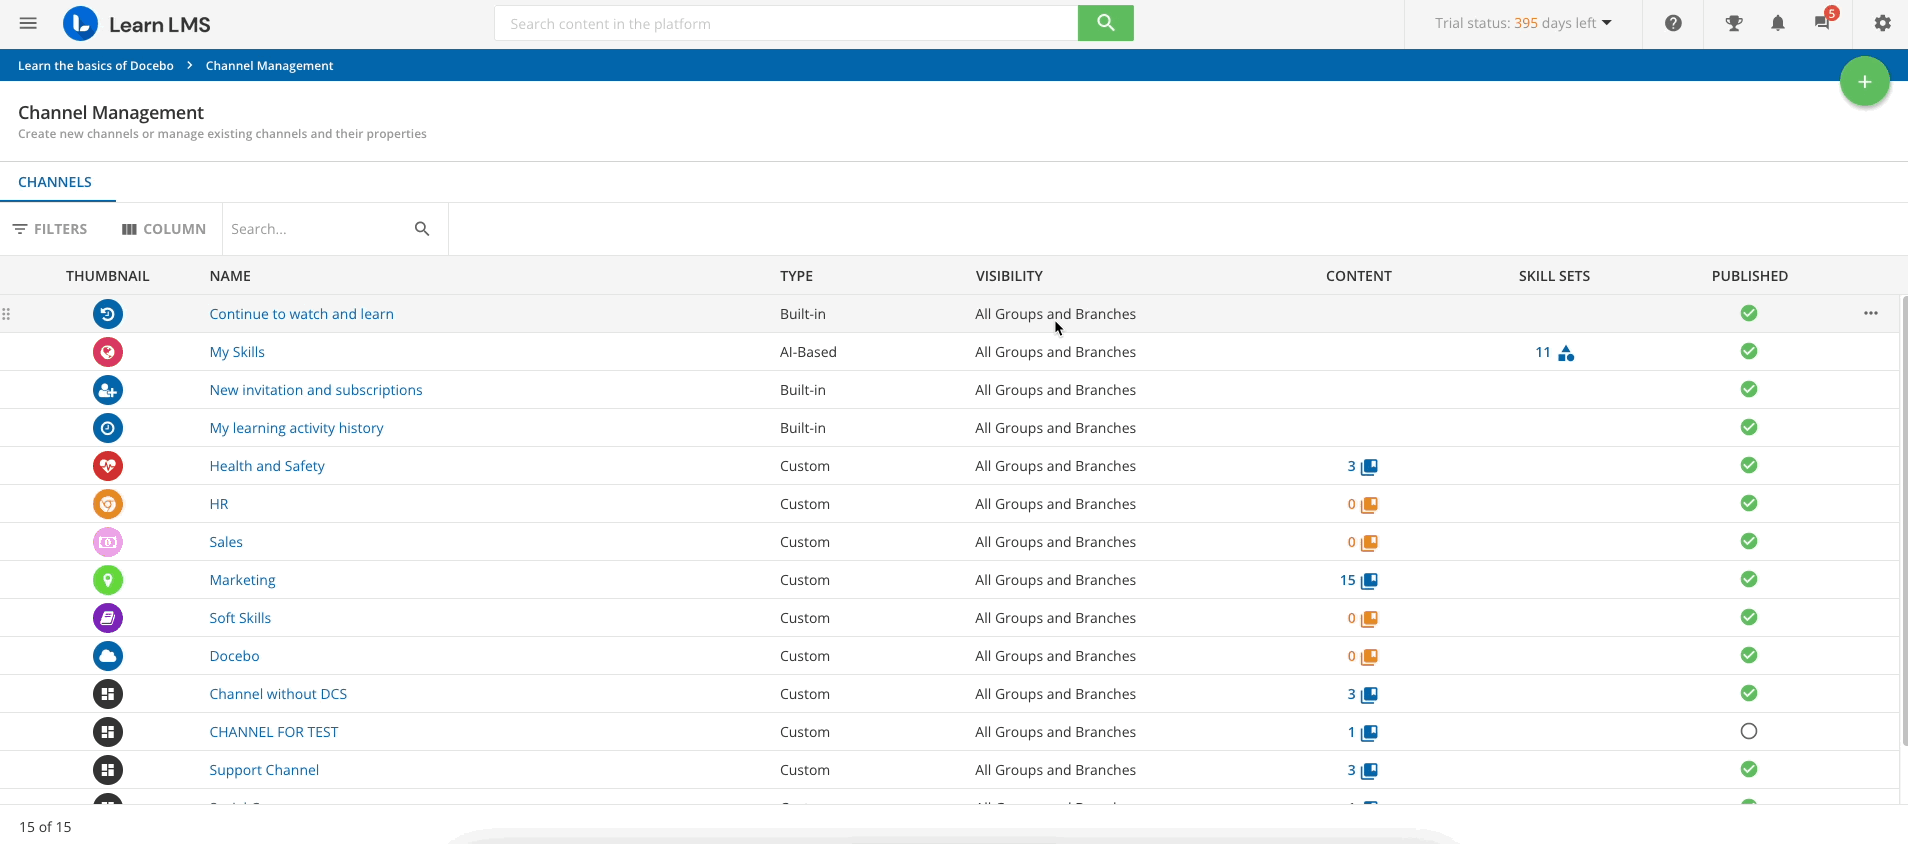The width and height of the screenshot is (1908, 844).
Task: Click in the channel Search... field
Action: coord(315,229)
